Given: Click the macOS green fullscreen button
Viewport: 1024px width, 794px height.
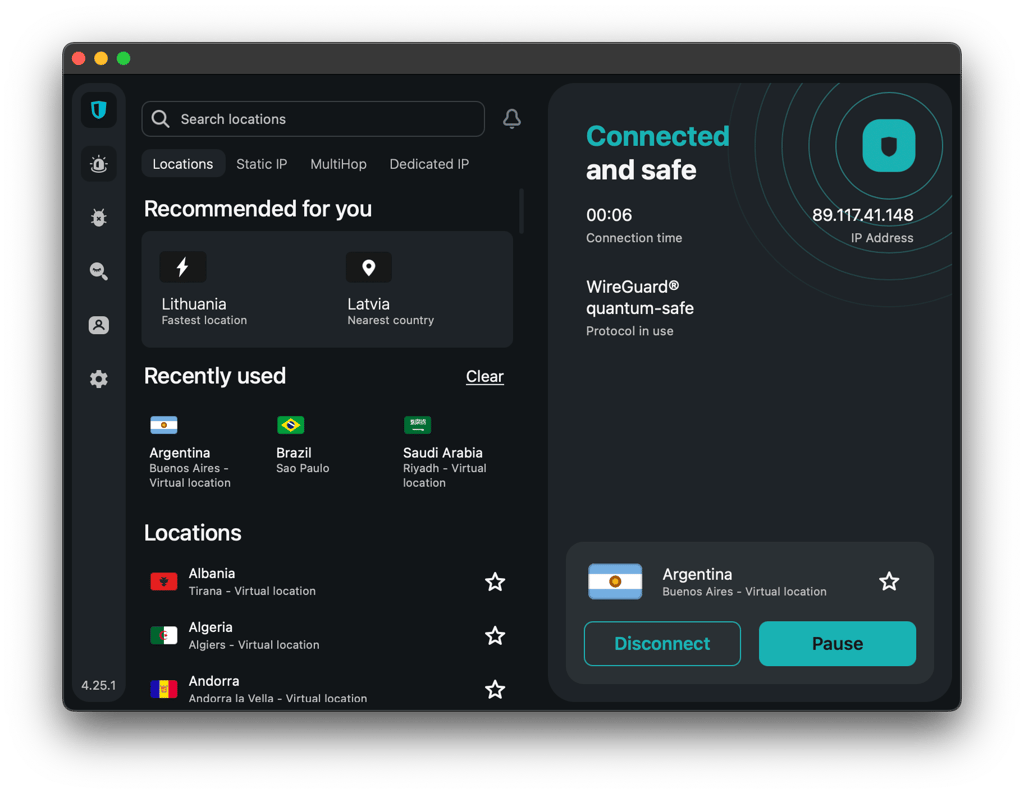Looking at the screenshot, I should pos(123,59).
